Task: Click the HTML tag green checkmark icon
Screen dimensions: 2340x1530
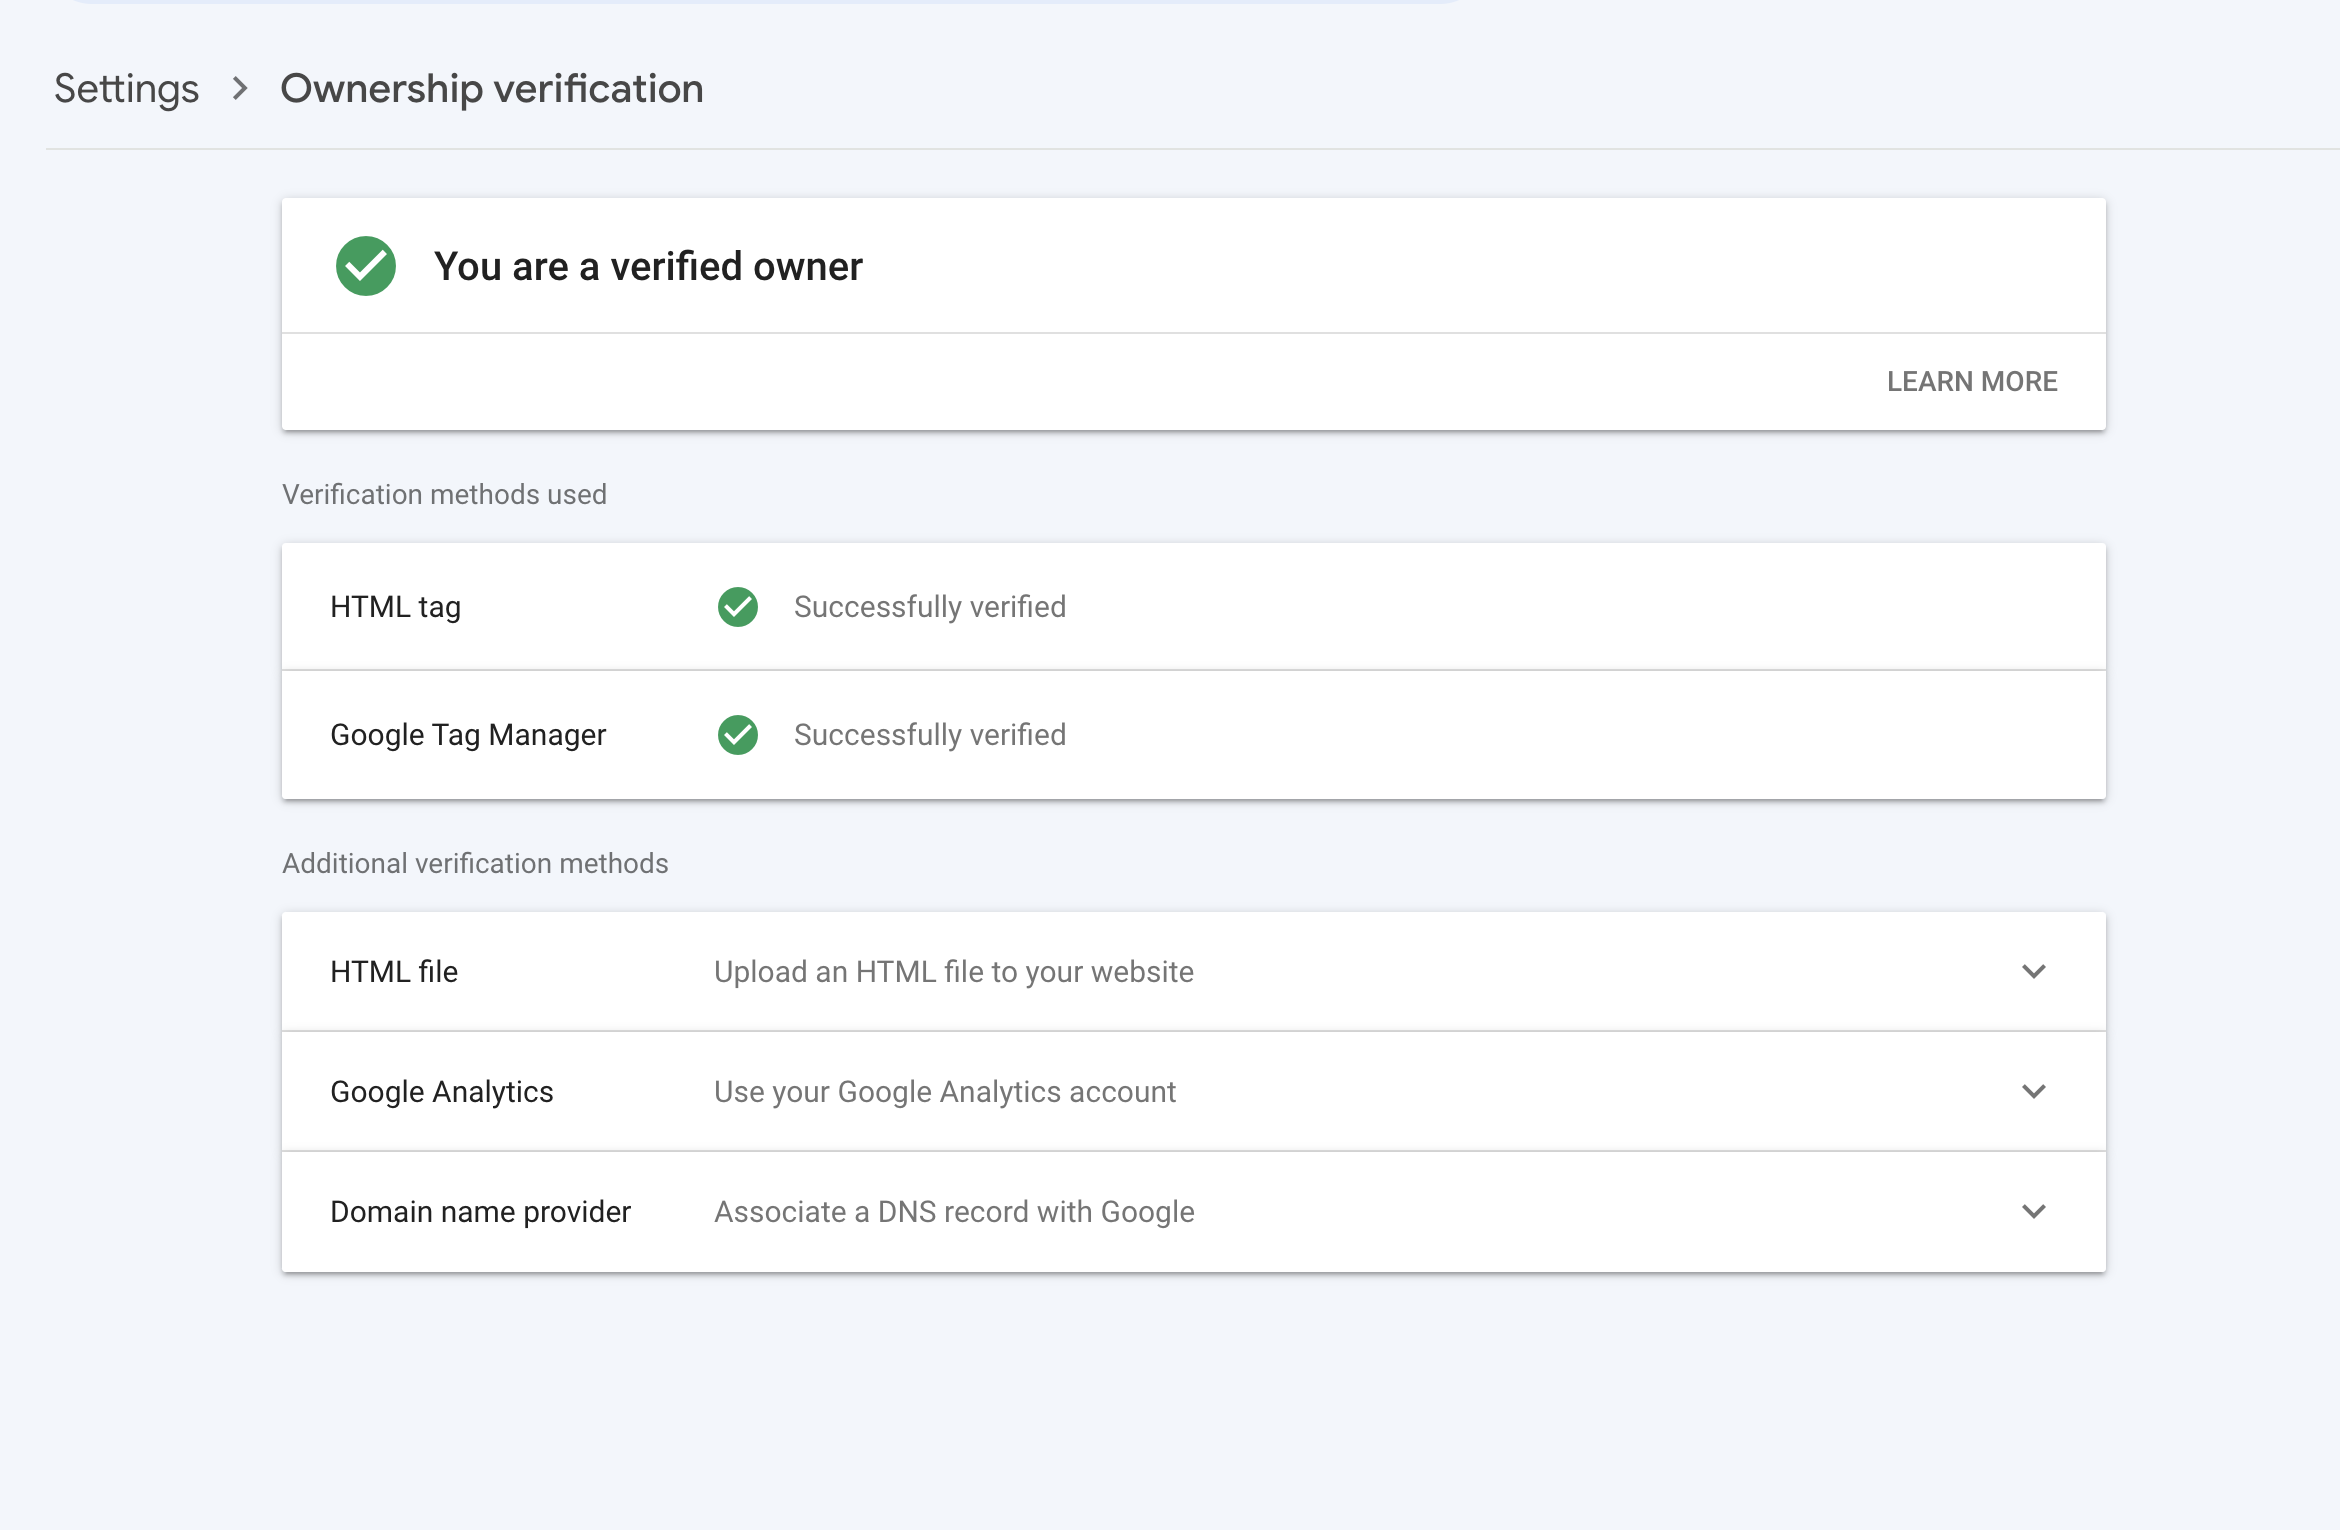Action: pyautogui.click(x=738, y=607)
